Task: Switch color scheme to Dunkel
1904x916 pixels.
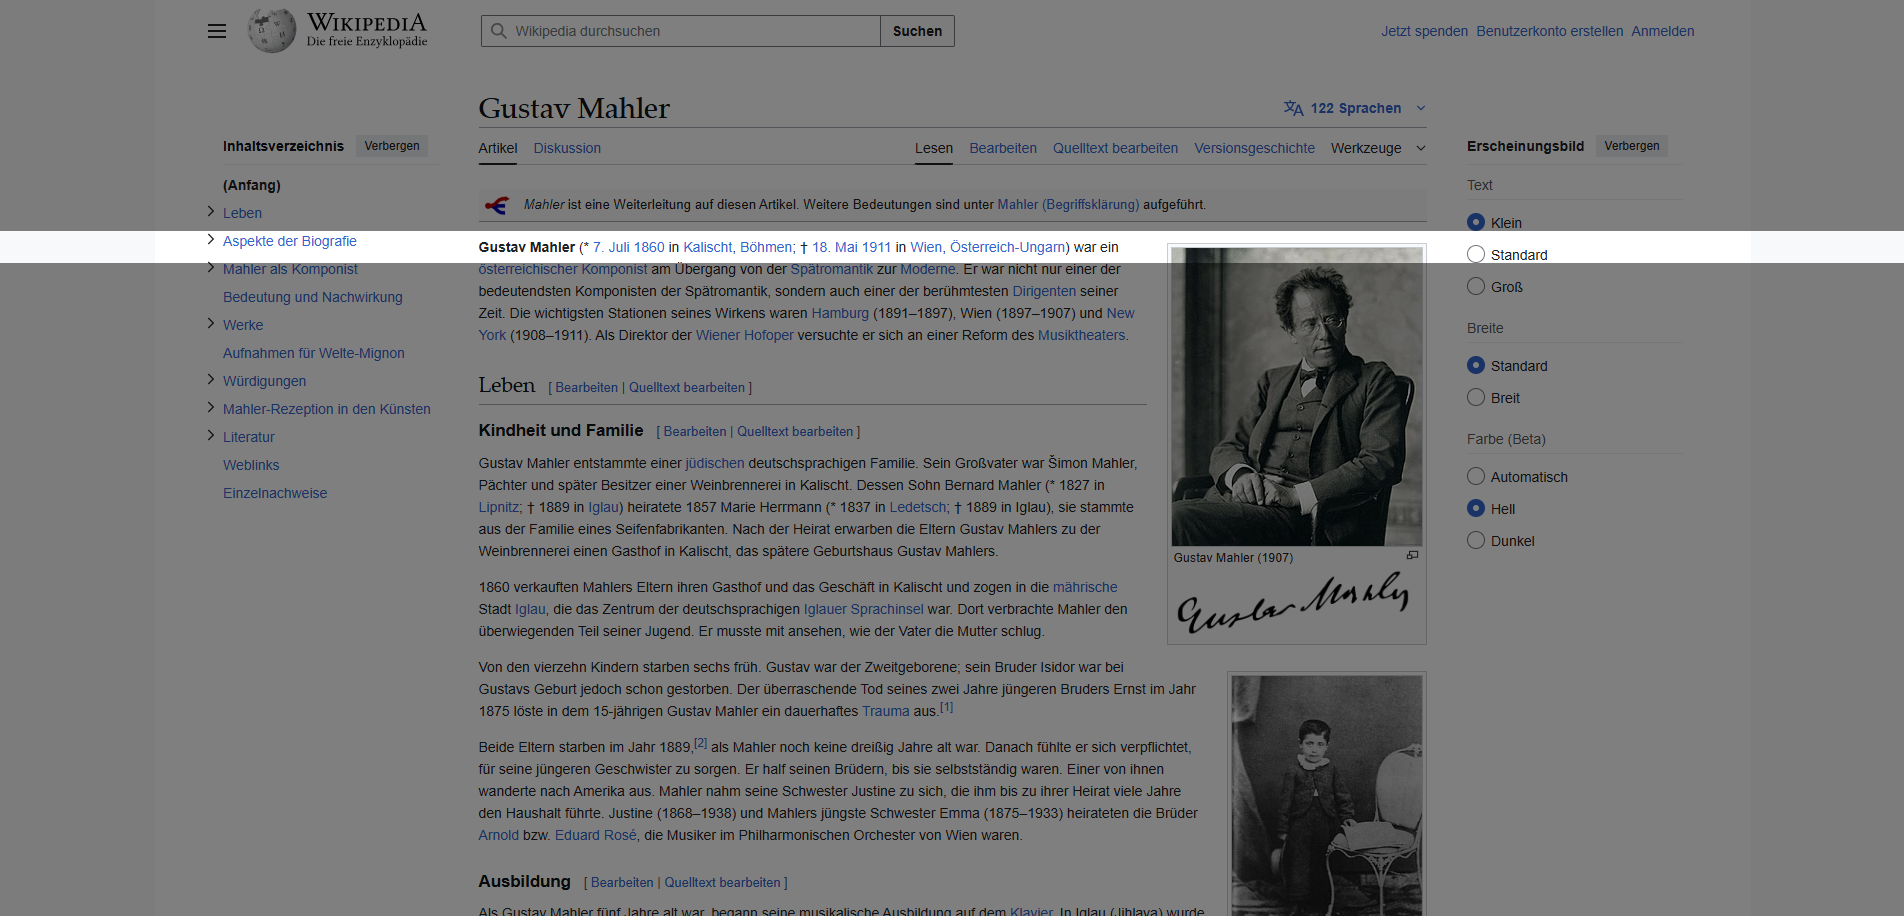Action: click(x=1475, y=540)
